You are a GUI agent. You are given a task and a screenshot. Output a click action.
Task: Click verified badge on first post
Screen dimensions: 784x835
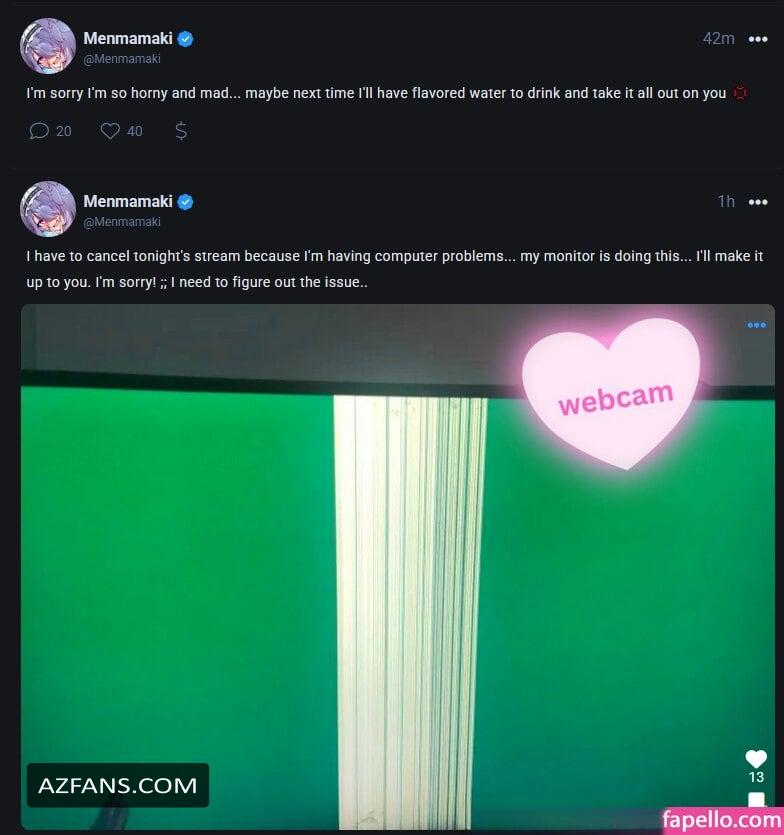point(185,39)
